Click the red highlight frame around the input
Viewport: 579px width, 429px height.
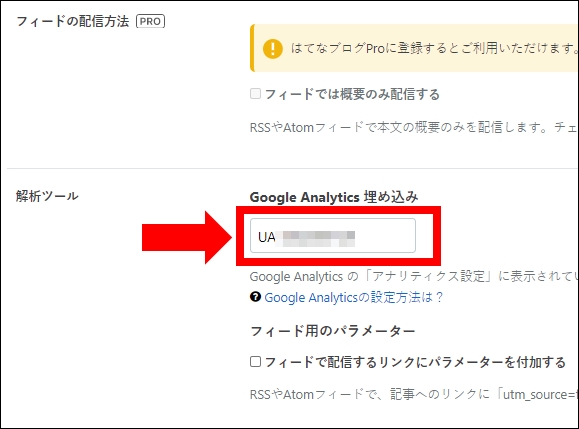pyautogui.click(x=338, y=236)
